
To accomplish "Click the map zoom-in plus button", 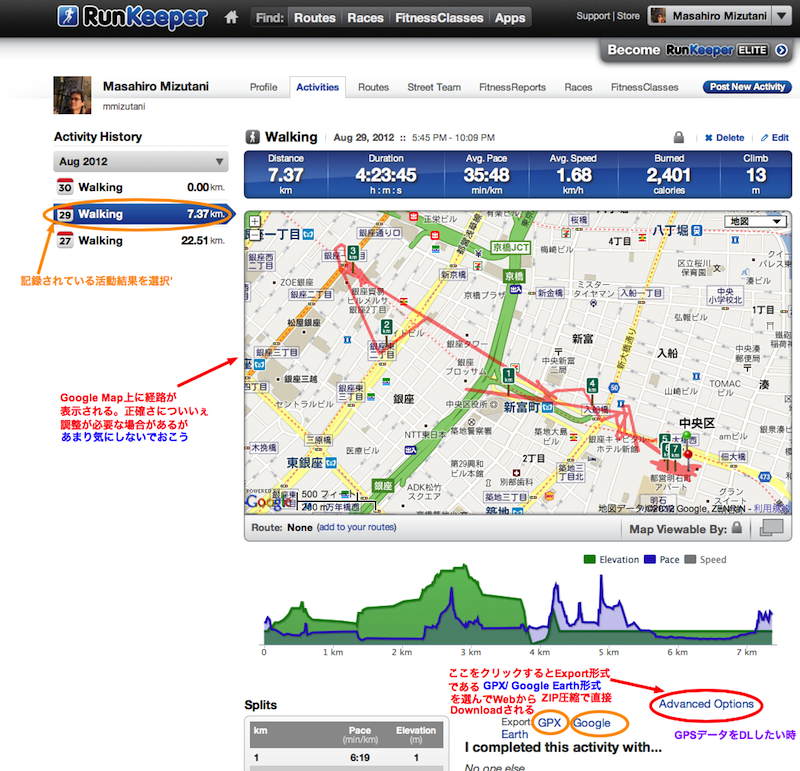I will 254,221.
